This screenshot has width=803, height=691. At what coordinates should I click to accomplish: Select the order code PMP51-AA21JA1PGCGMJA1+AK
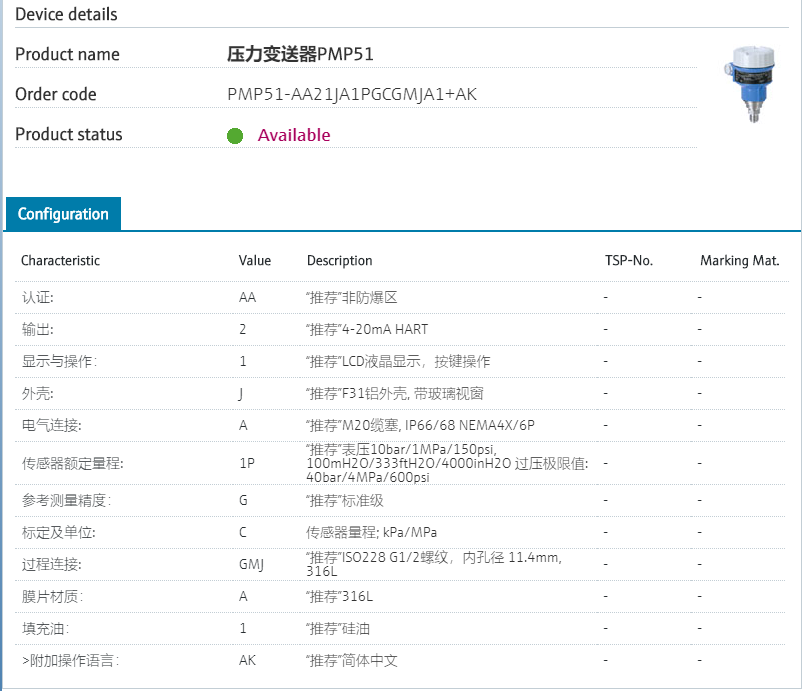point(352,95)
